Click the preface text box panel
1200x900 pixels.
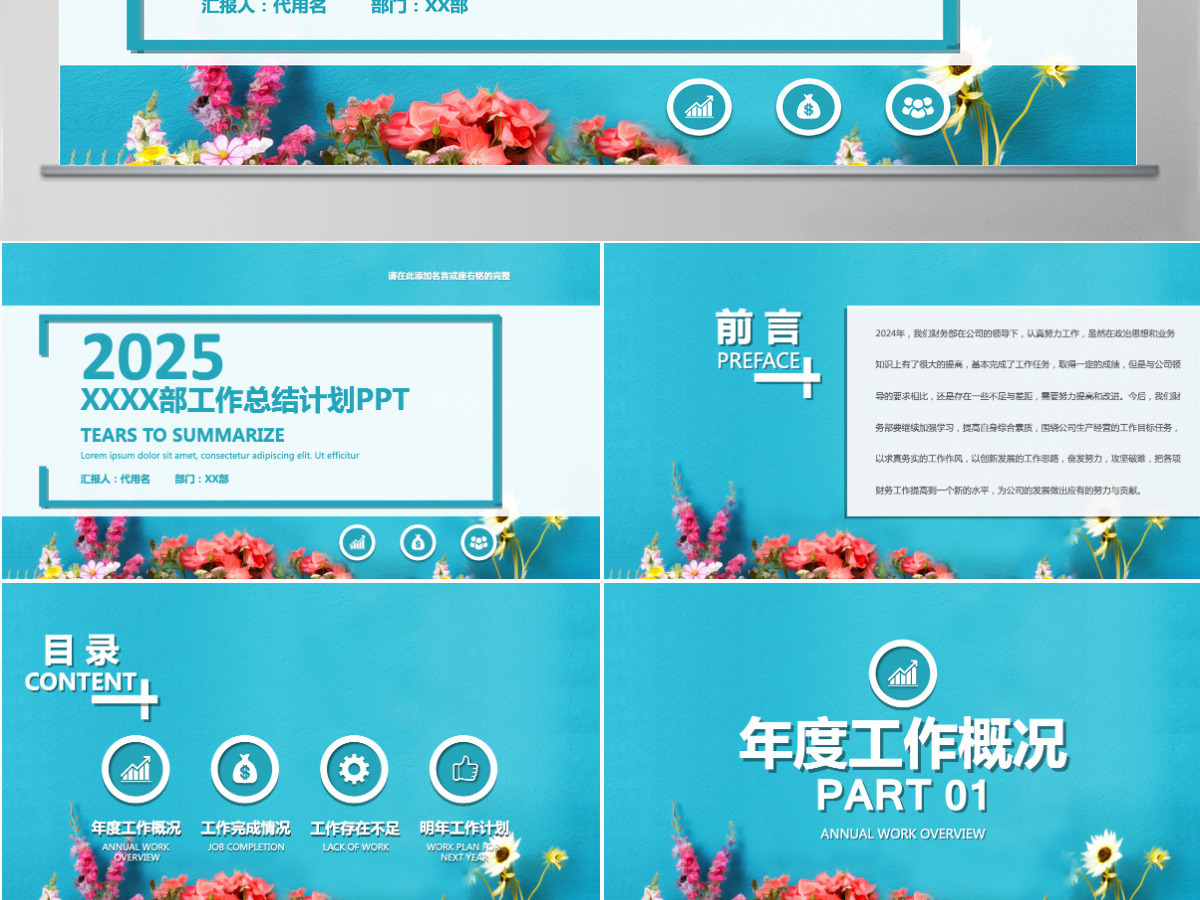point(1022,411)
